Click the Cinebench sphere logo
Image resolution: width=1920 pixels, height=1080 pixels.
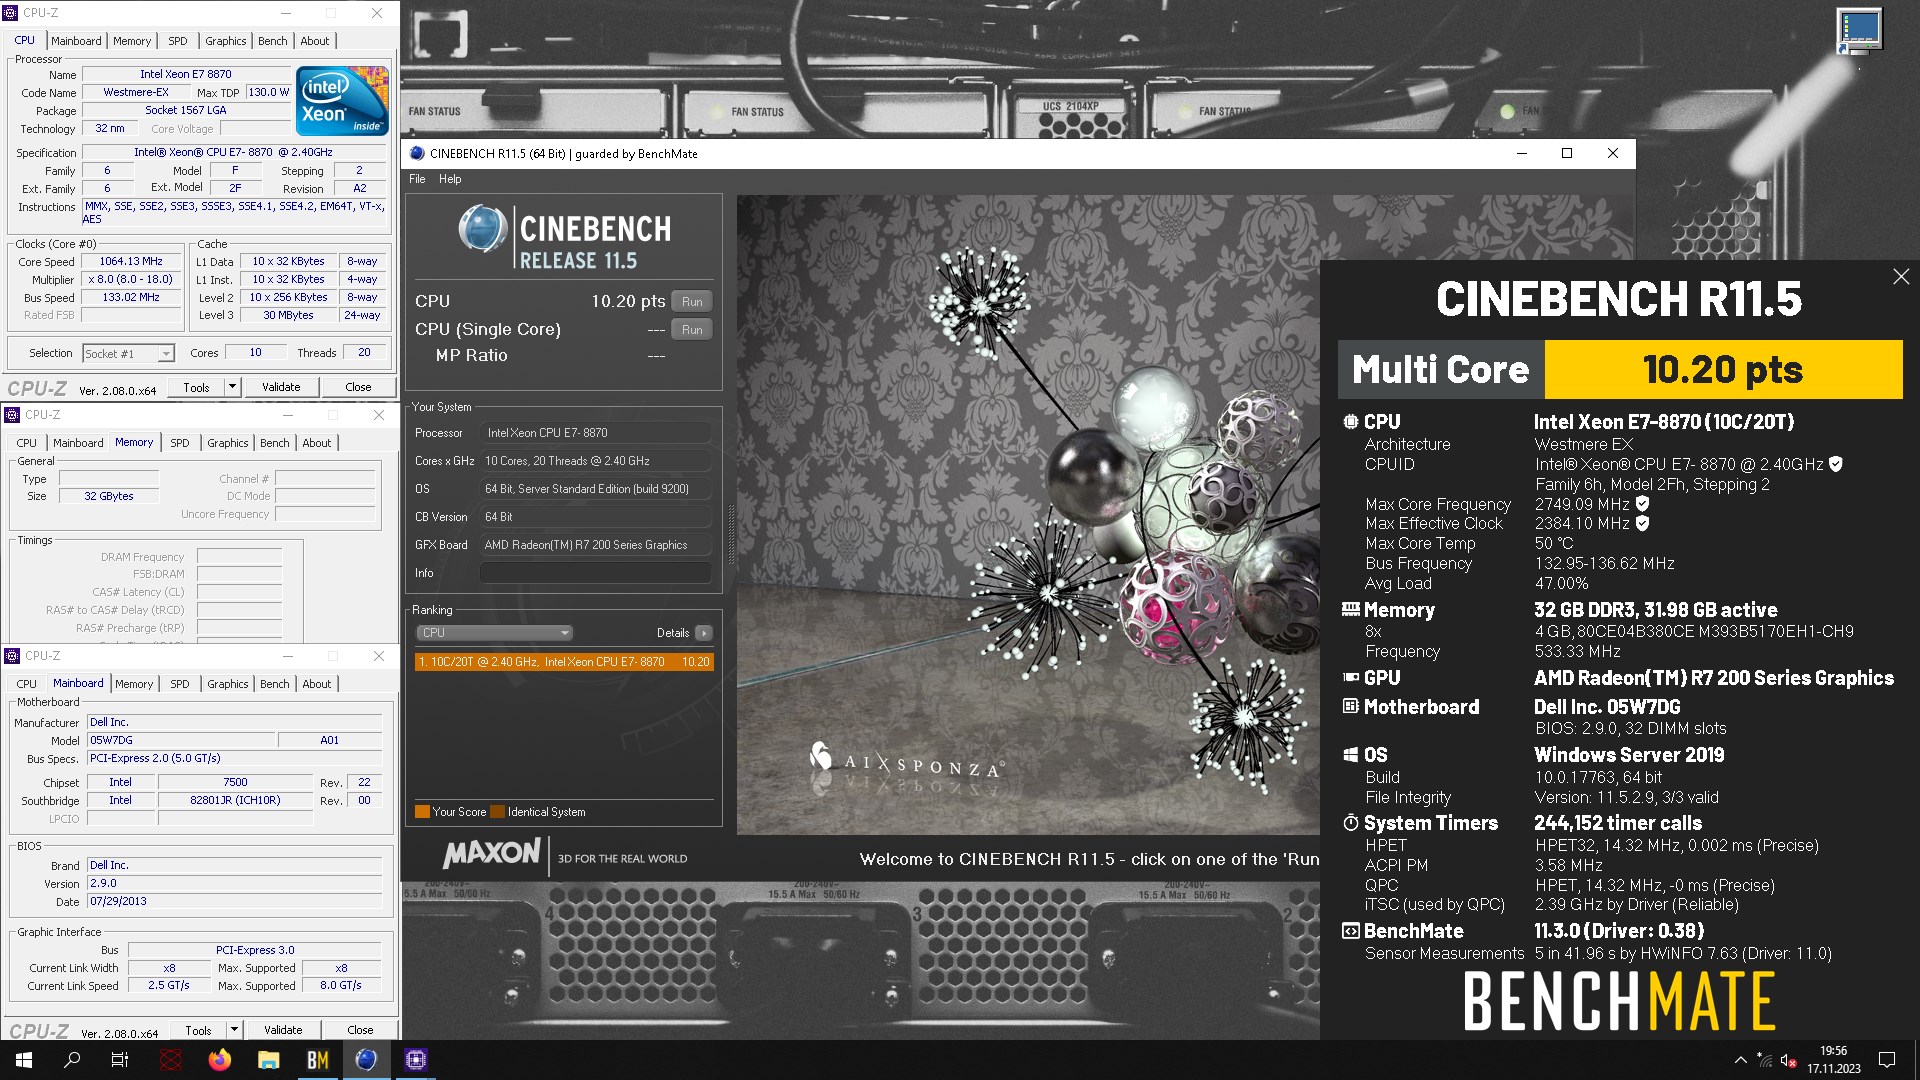(x=483, y=228)
